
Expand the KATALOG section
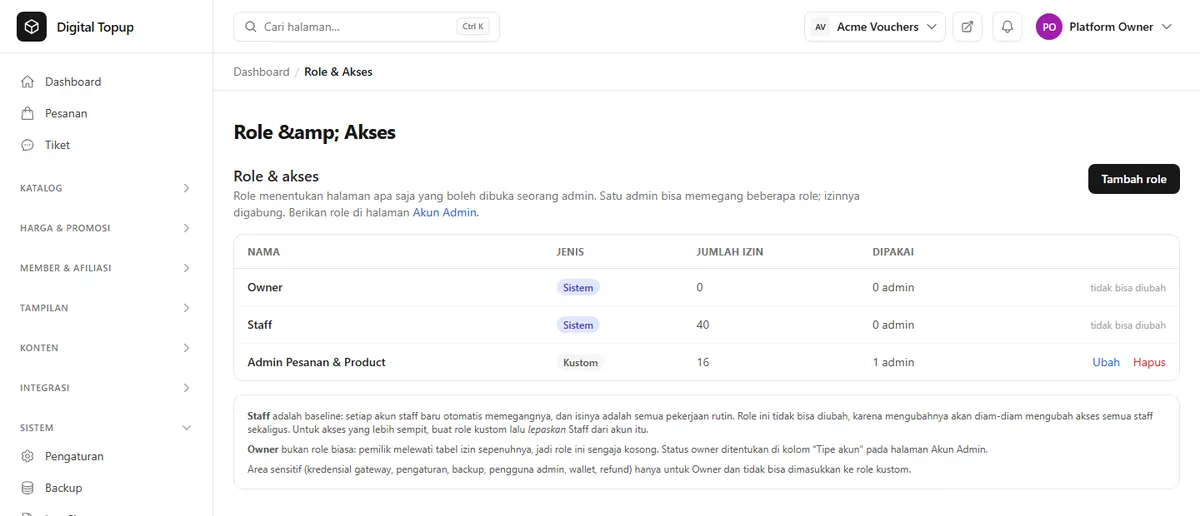(106, 188)
